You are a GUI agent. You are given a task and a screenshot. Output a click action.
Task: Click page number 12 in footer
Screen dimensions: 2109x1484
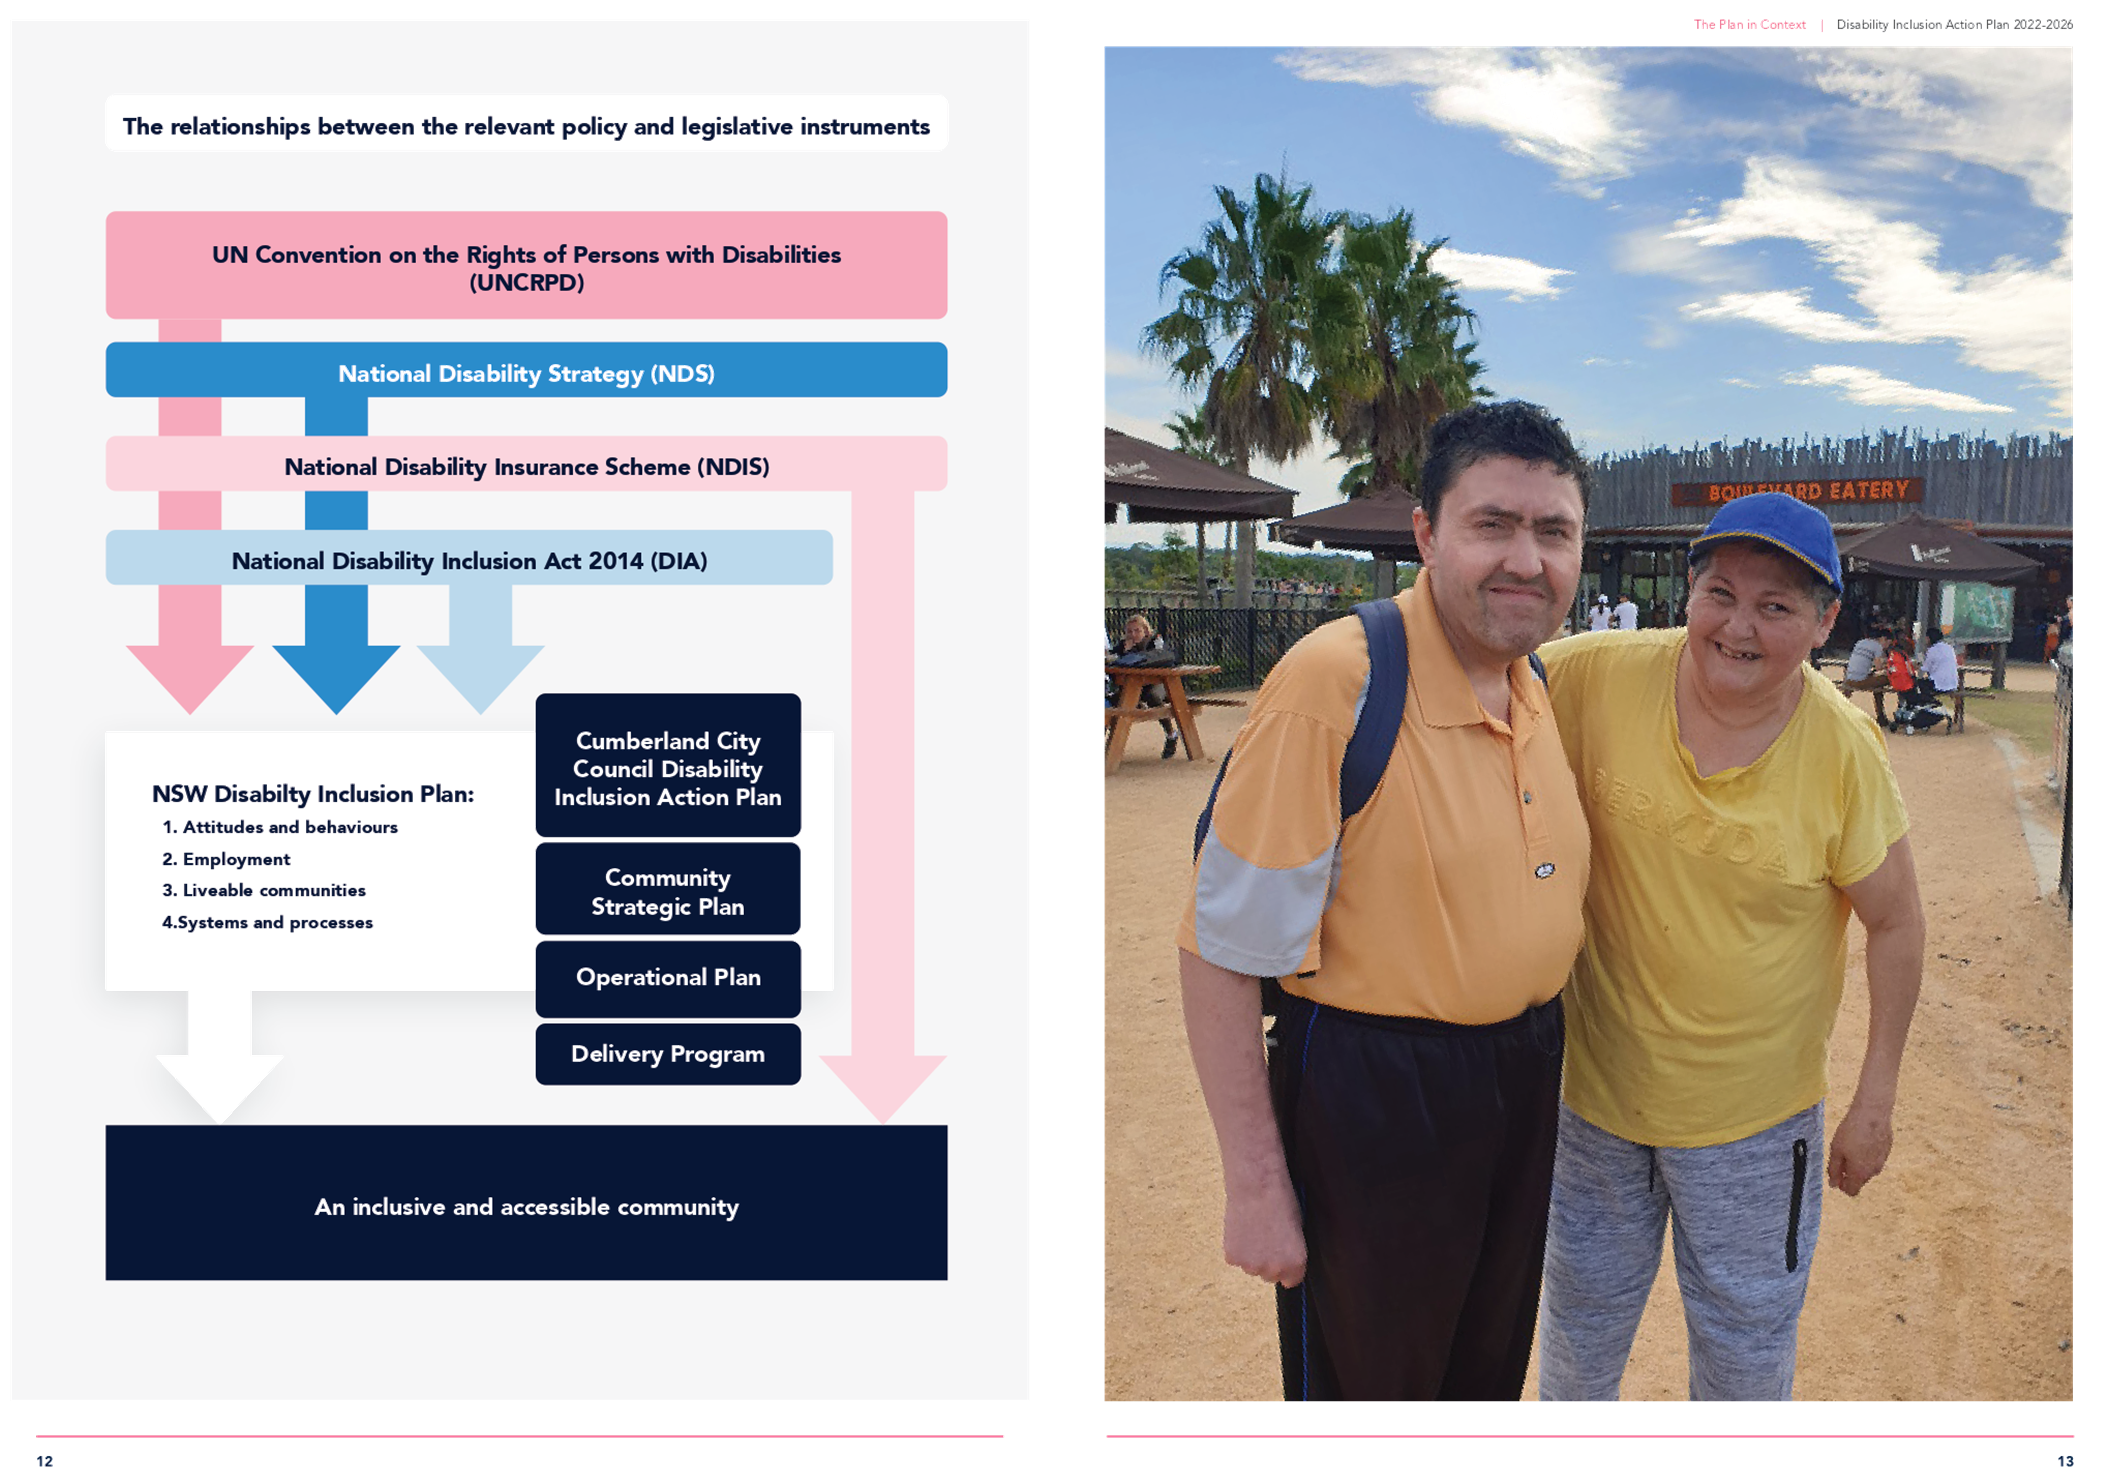tap(44, 1461)
